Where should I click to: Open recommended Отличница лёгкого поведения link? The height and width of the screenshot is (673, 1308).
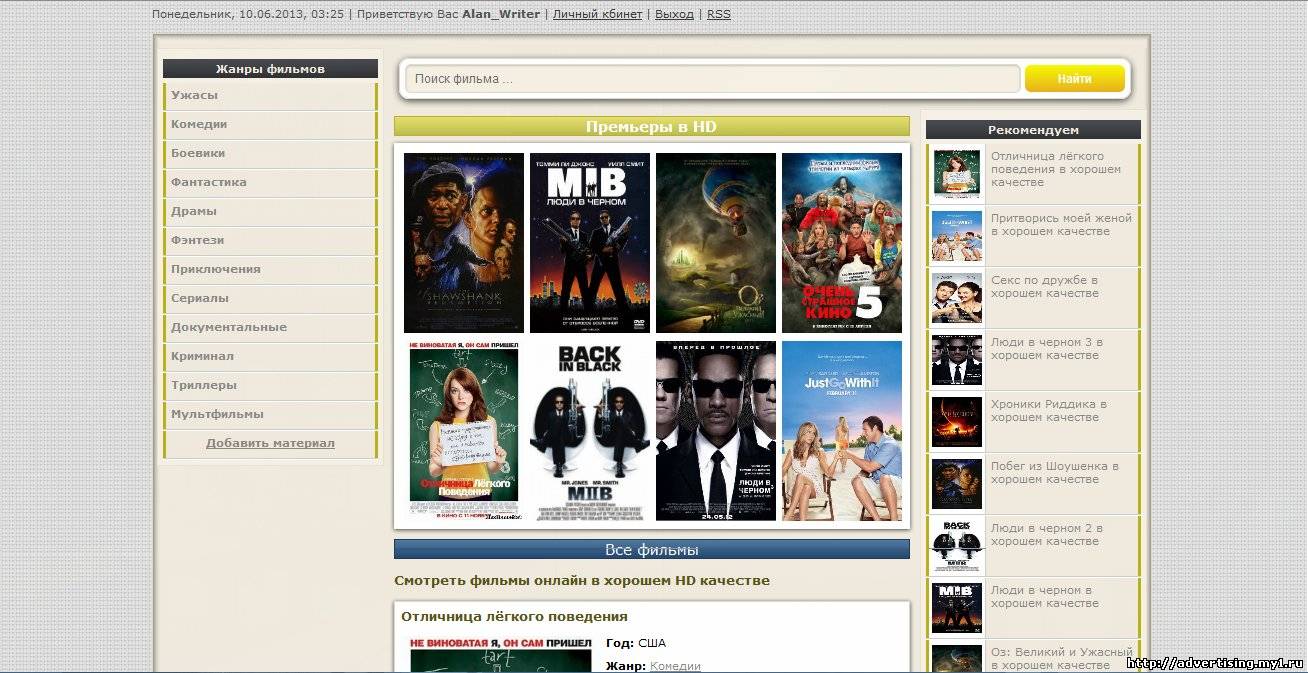[x=1056, y=169]
